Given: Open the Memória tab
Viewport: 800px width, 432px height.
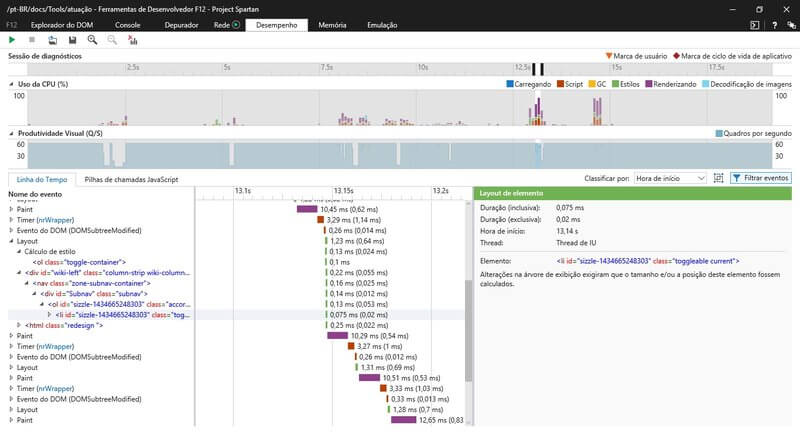Looking at the screenshot, I should [332, 25].
